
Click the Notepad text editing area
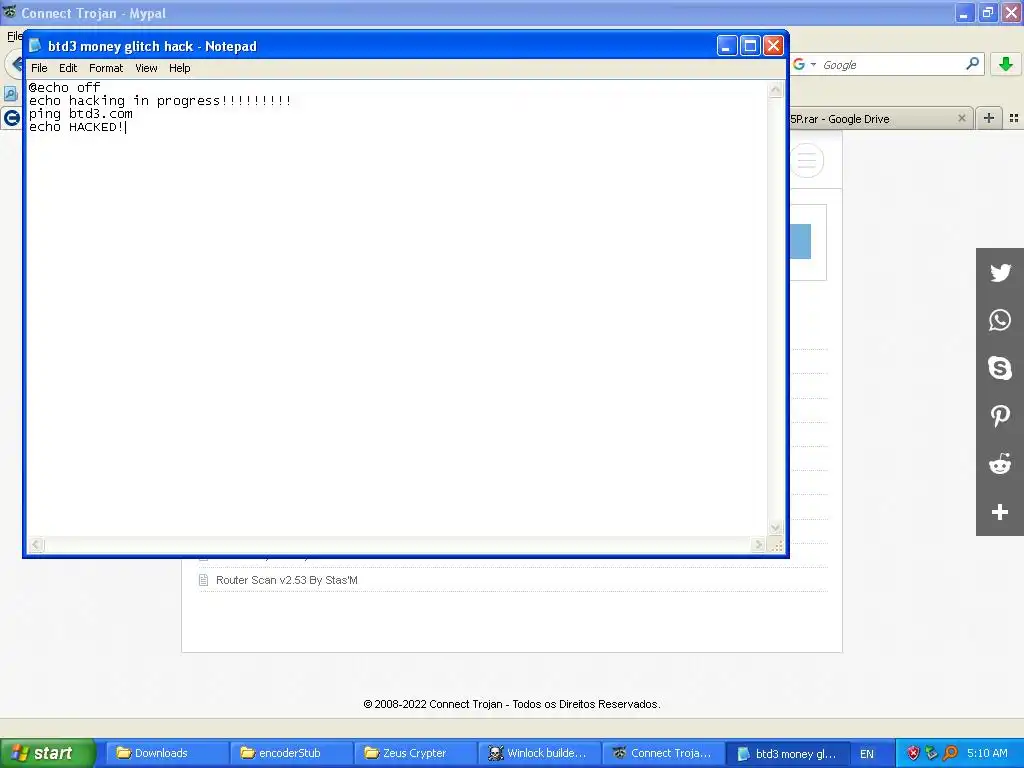pos(397,308)
